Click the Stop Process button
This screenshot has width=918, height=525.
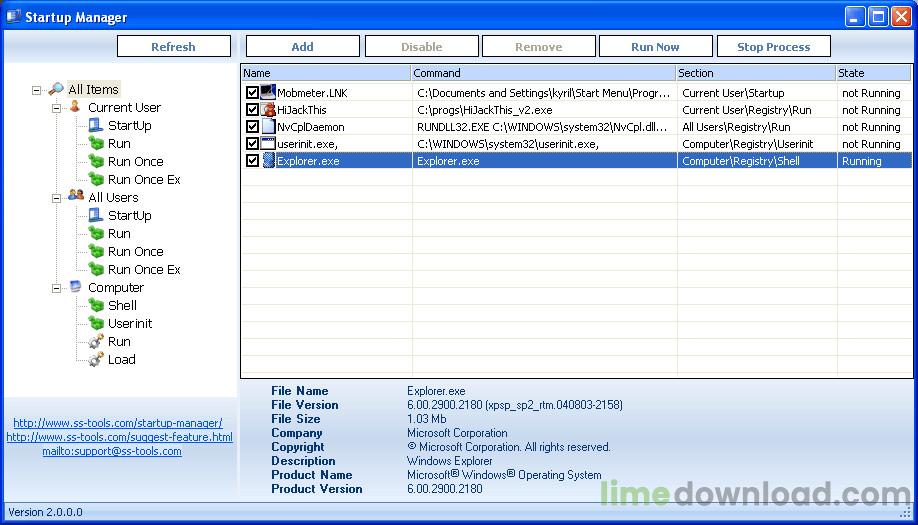click(x=773, y=46)
